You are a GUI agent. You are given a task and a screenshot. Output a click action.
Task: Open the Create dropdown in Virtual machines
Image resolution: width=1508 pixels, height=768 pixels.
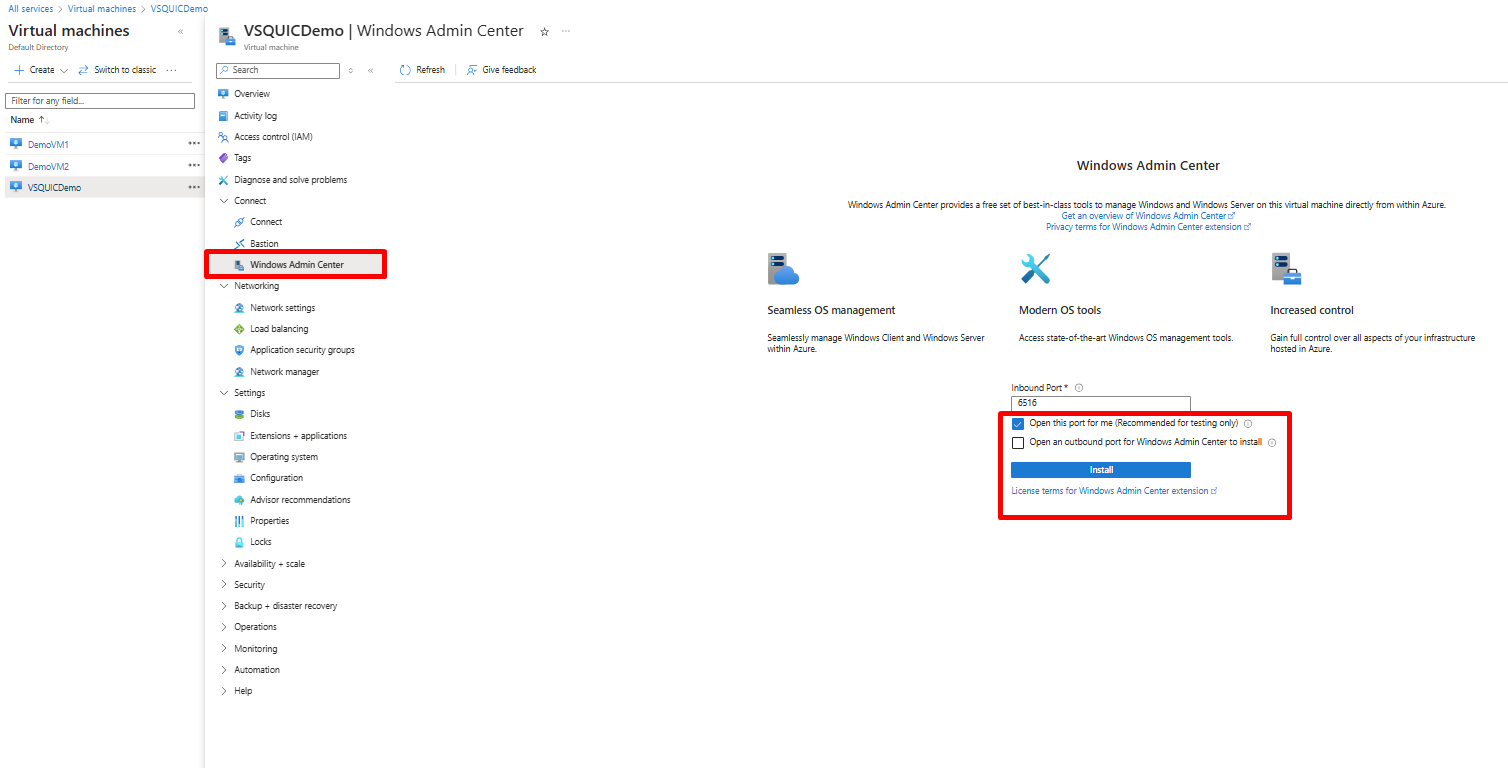click(x=40, y=70)
